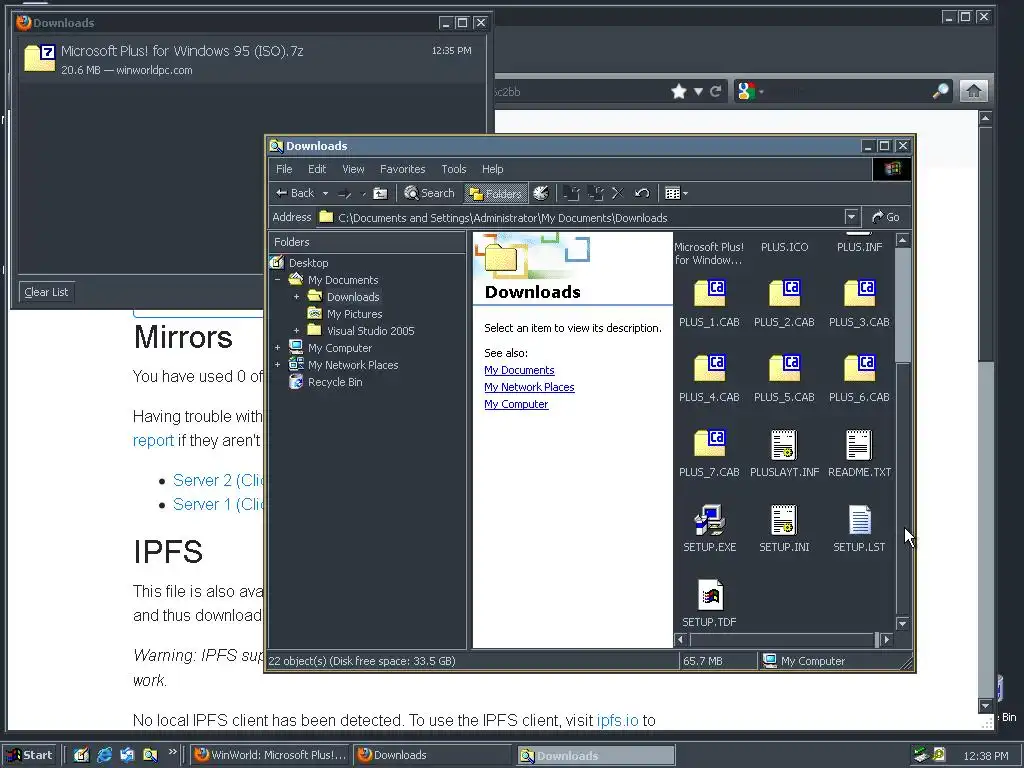Toggle the Folders pane button
Screen dimensions: 1024x768
496,193
